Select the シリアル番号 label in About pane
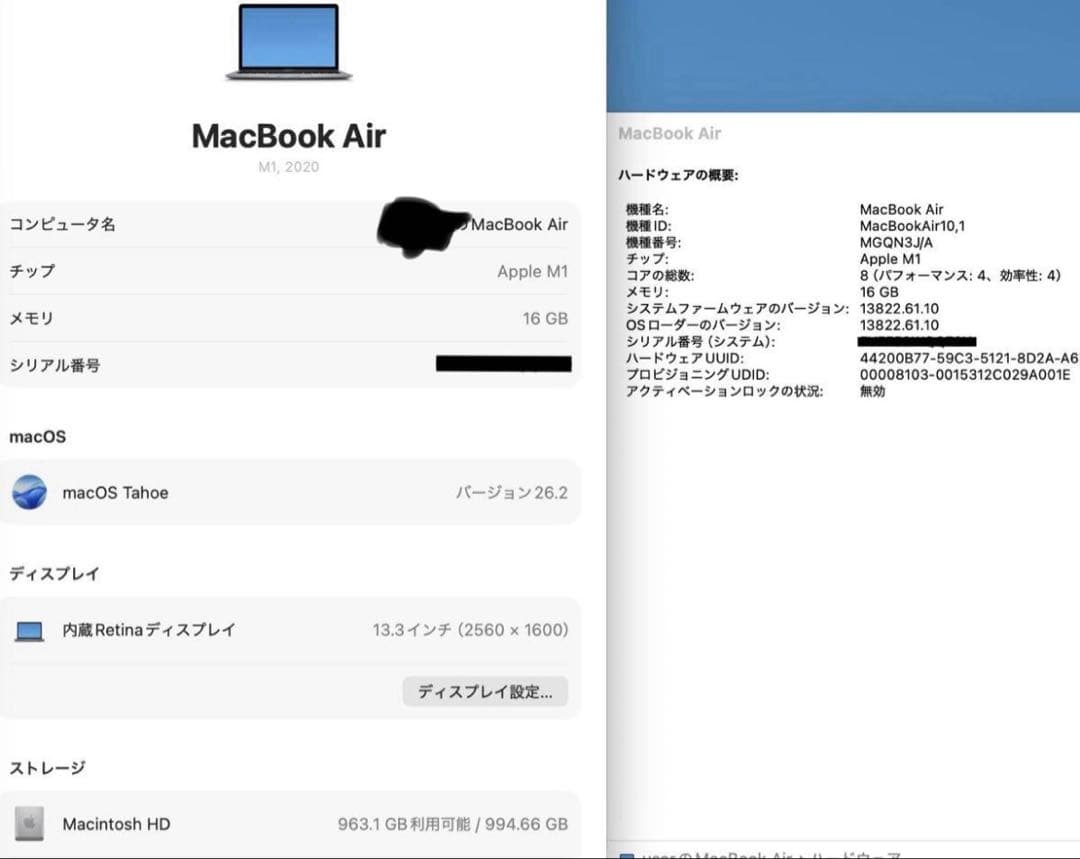Screen dimensions: 1080x859 [x=54, y=366]
